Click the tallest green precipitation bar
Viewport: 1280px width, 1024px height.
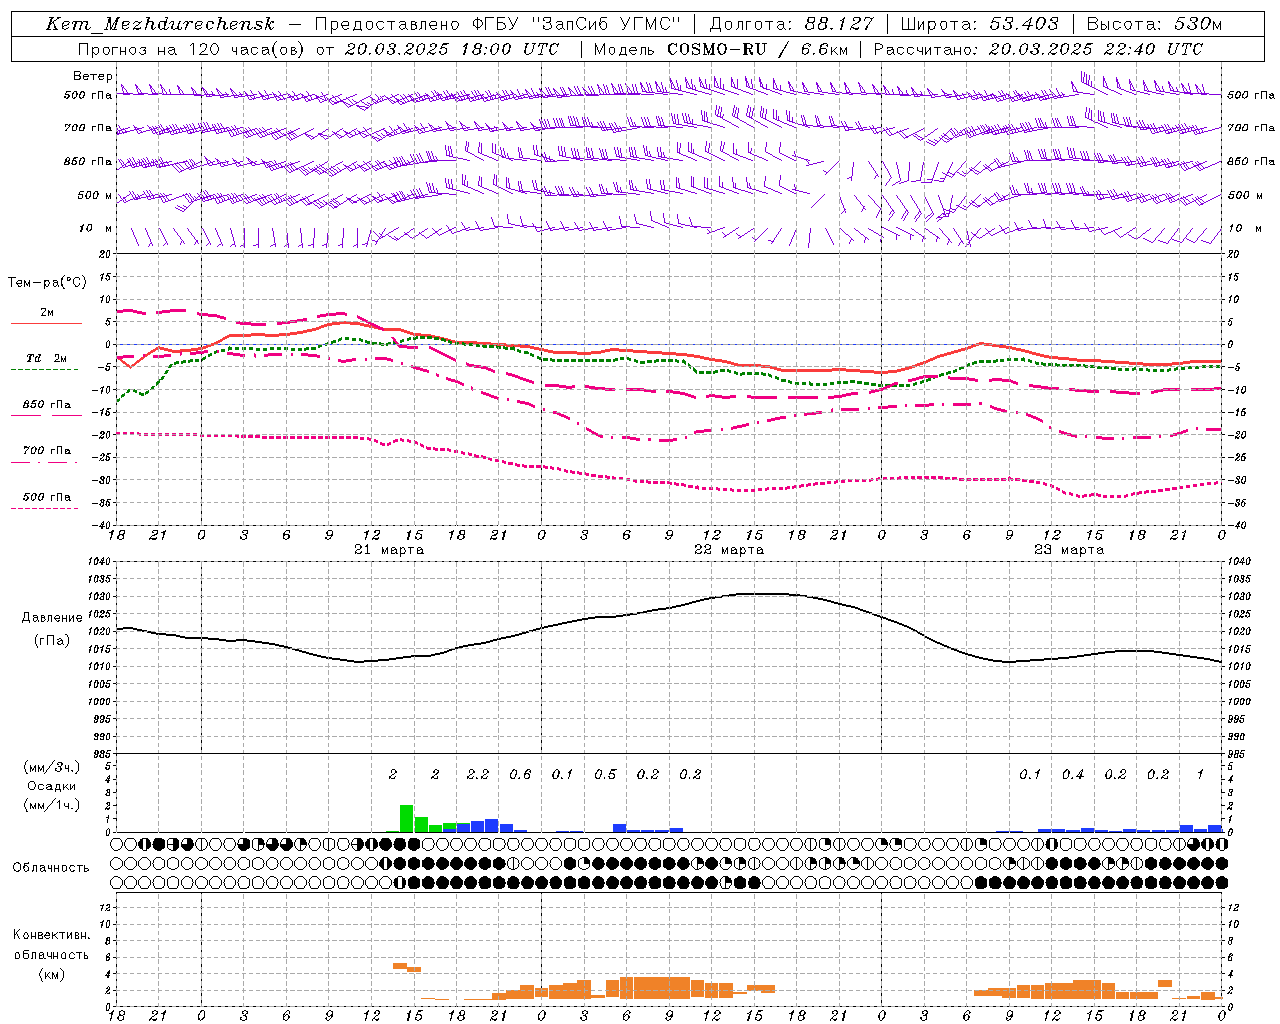(406, 818)
